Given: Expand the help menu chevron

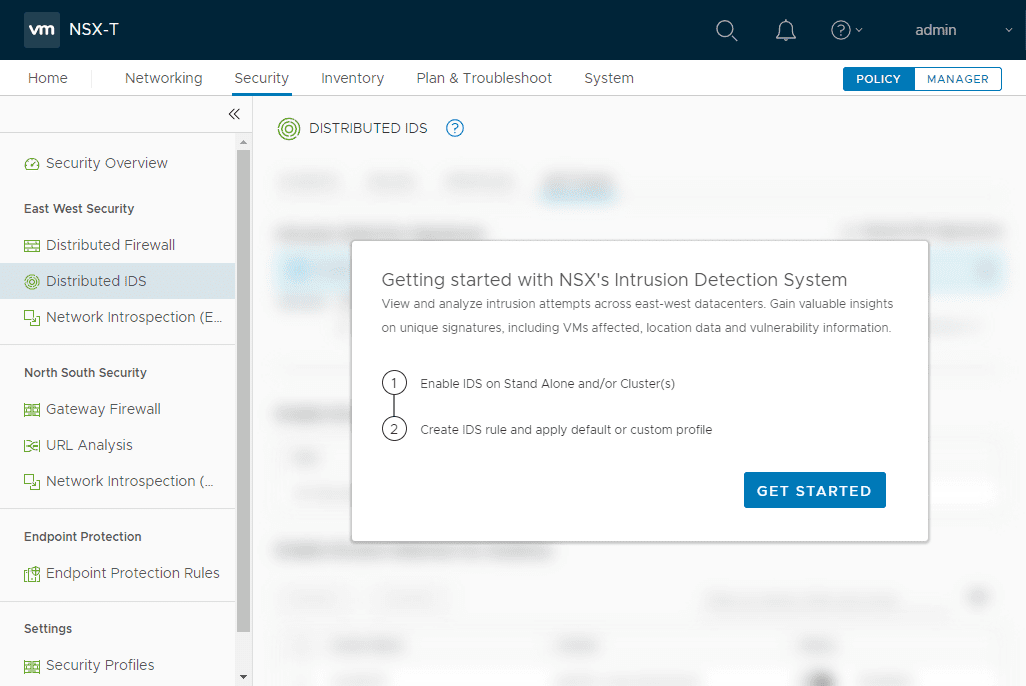Looking at the screenshot, I should [x=860, y=30].
